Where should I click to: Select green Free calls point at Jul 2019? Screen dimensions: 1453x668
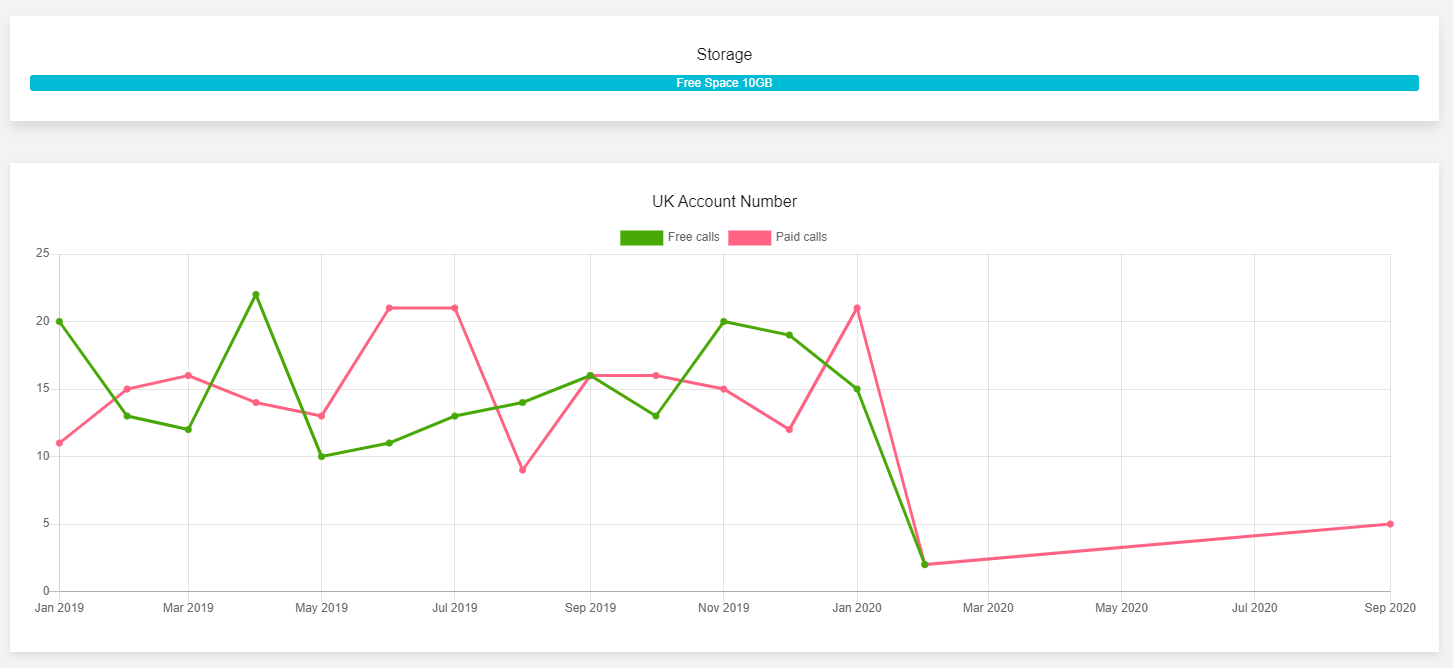pos(455,416)
